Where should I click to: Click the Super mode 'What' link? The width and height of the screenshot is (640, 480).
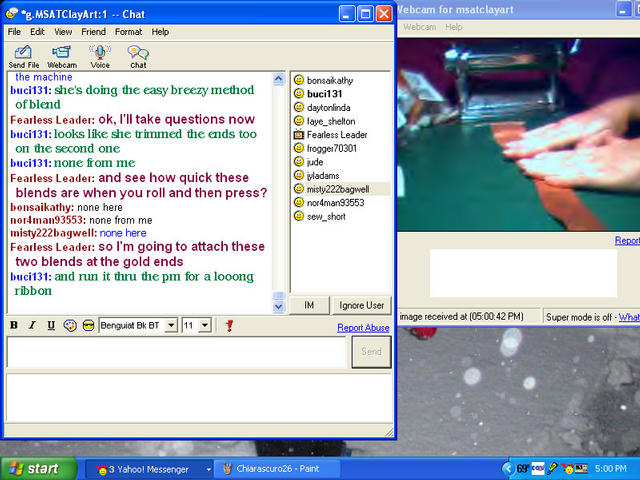pos(629,317)
